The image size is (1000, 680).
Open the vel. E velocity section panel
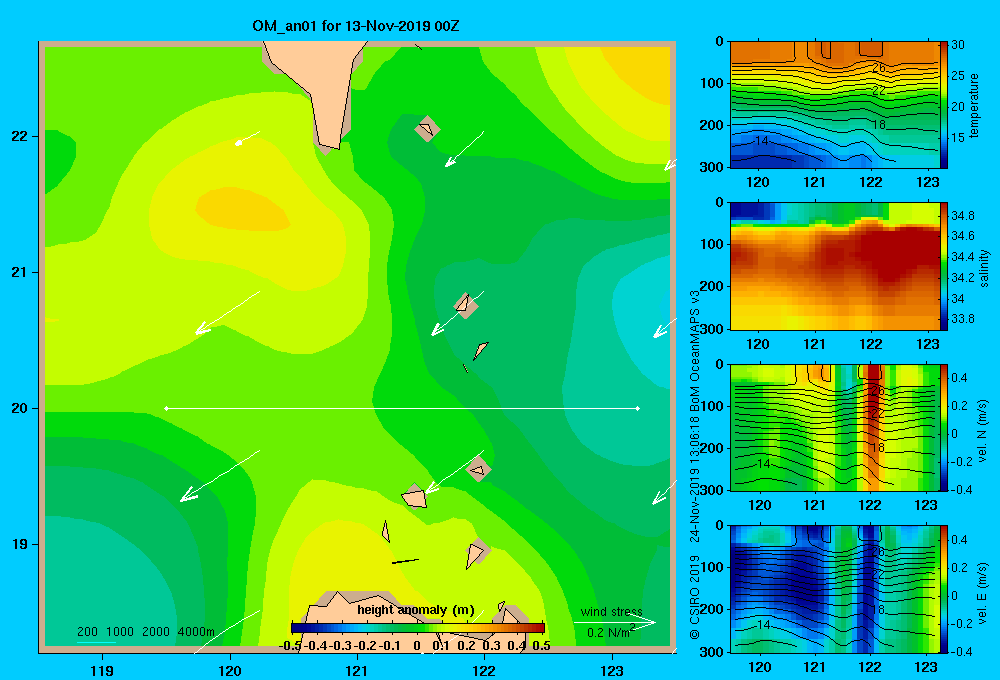[834, 589]
